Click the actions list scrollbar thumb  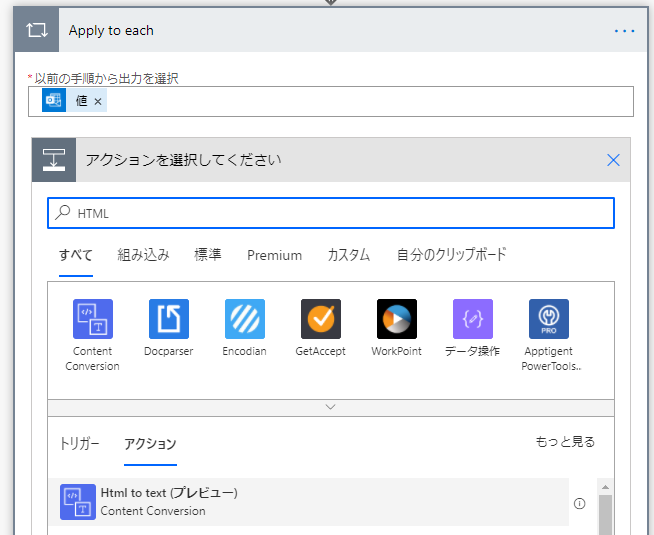tap(605, 515)
